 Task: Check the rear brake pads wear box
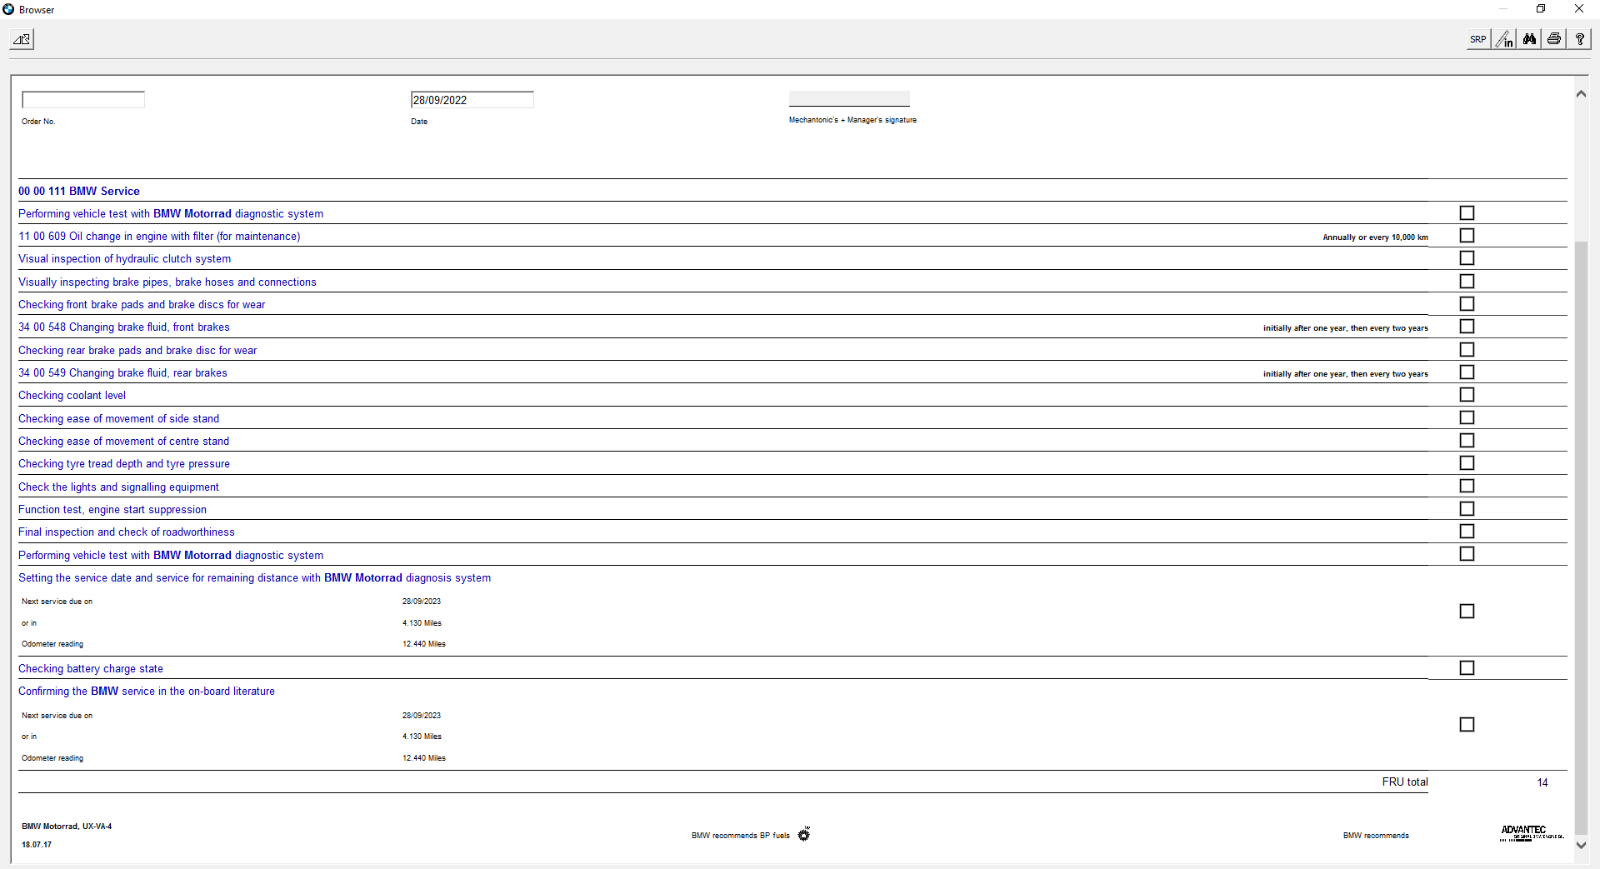(x=1467, y=349)
